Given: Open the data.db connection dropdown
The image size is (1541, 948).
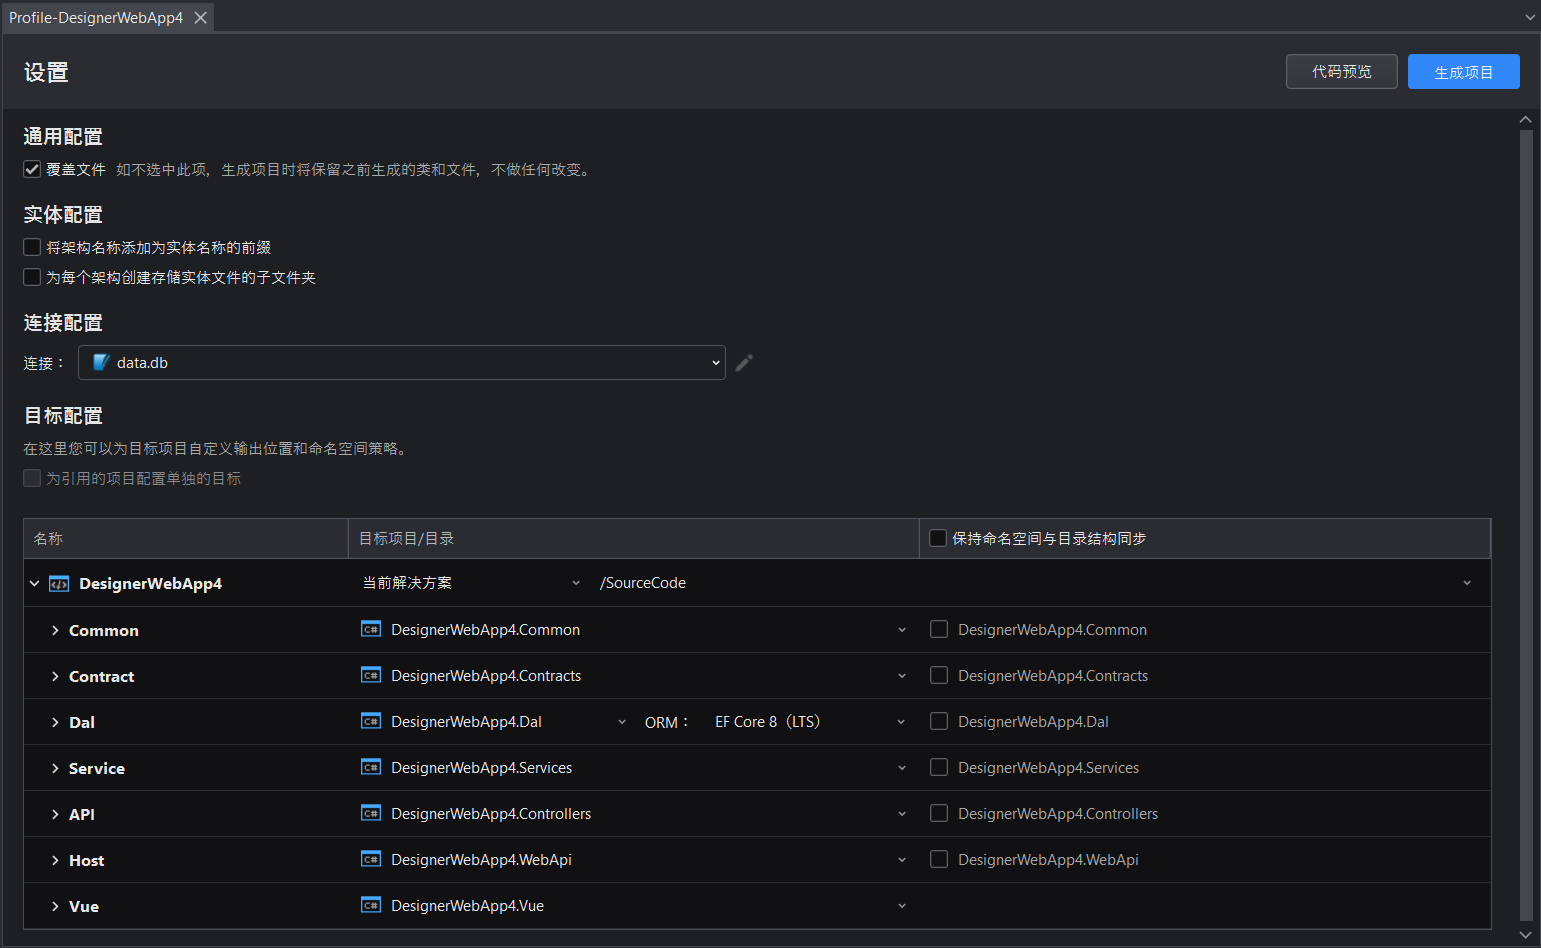Looking at the screenshot, I should click(x=402, y=363).
